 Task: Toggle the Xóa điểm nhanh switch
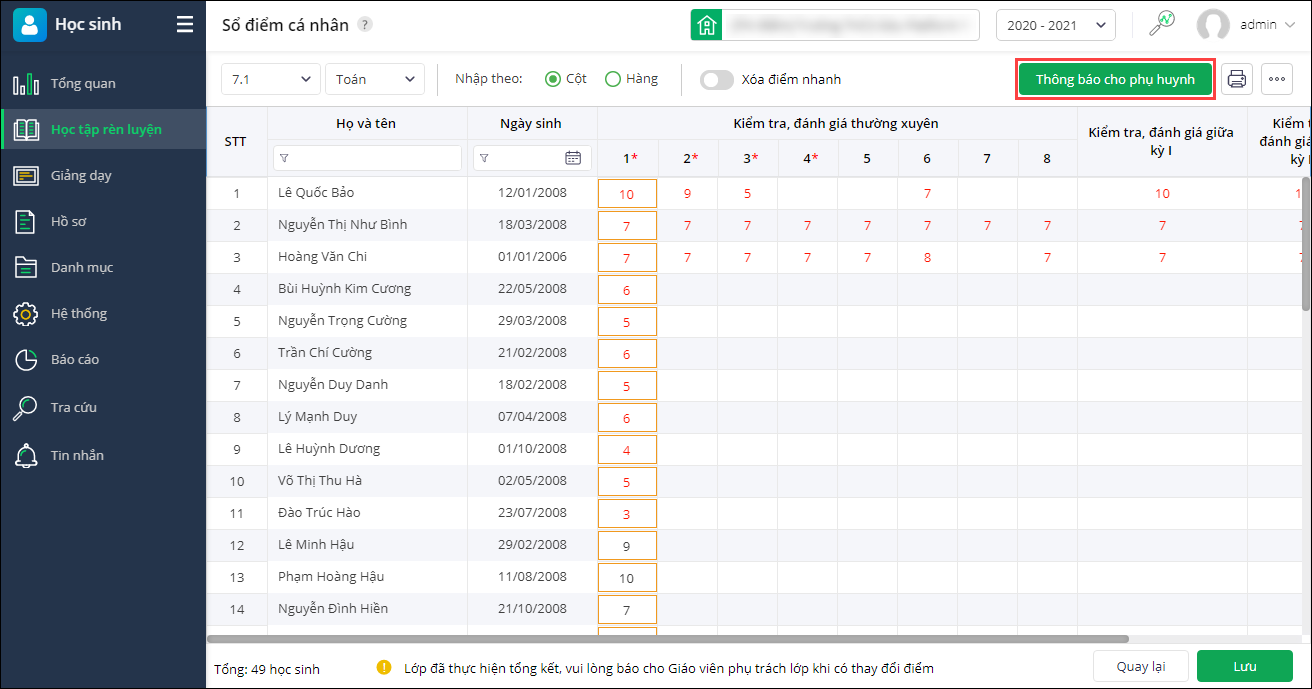[x=716, y=80]
